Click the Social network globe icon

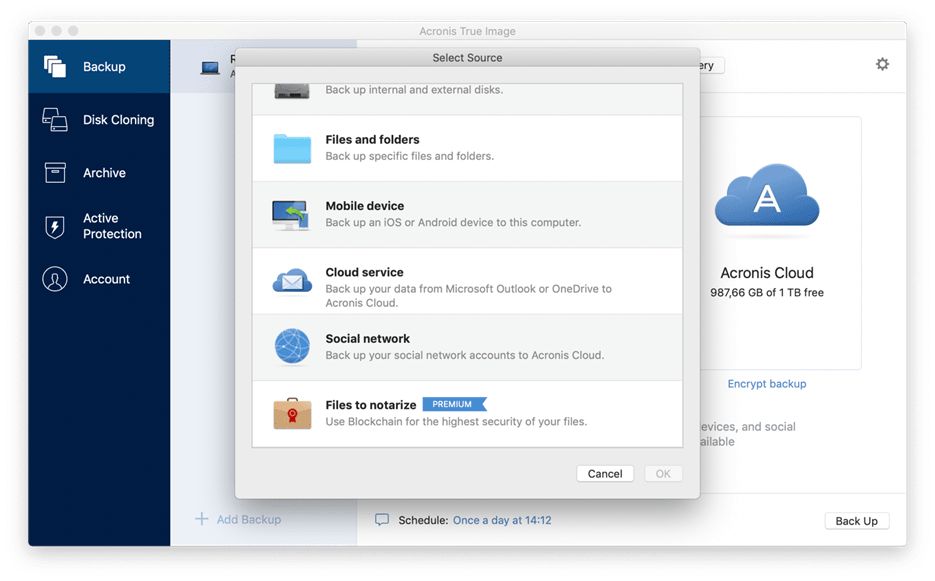292,346
